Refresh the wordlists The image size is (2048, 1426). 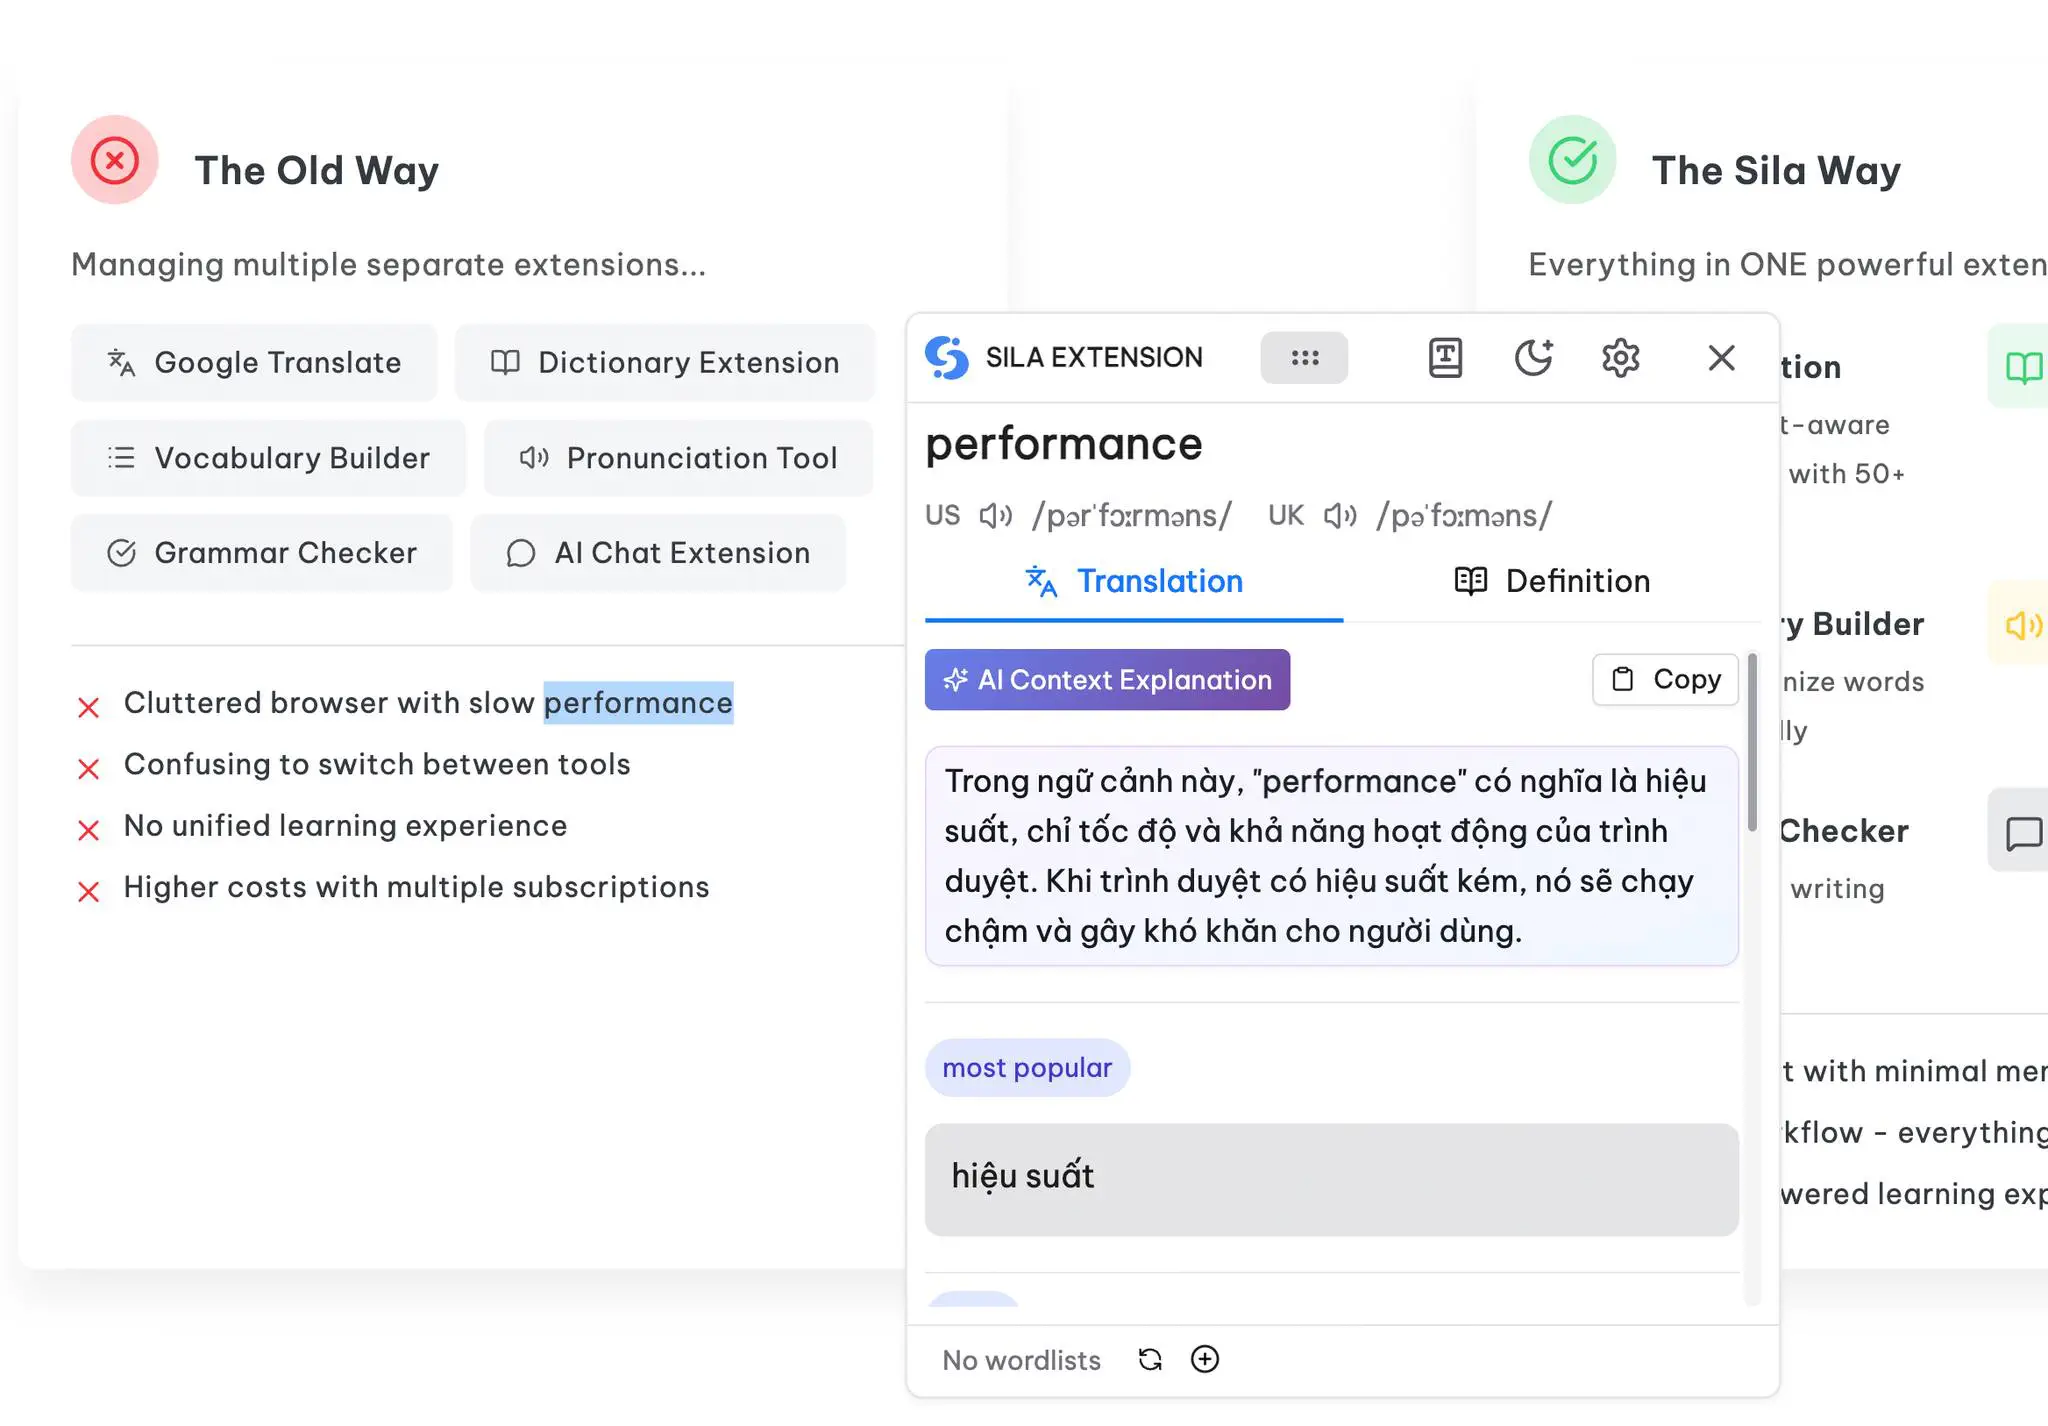1150,1360
